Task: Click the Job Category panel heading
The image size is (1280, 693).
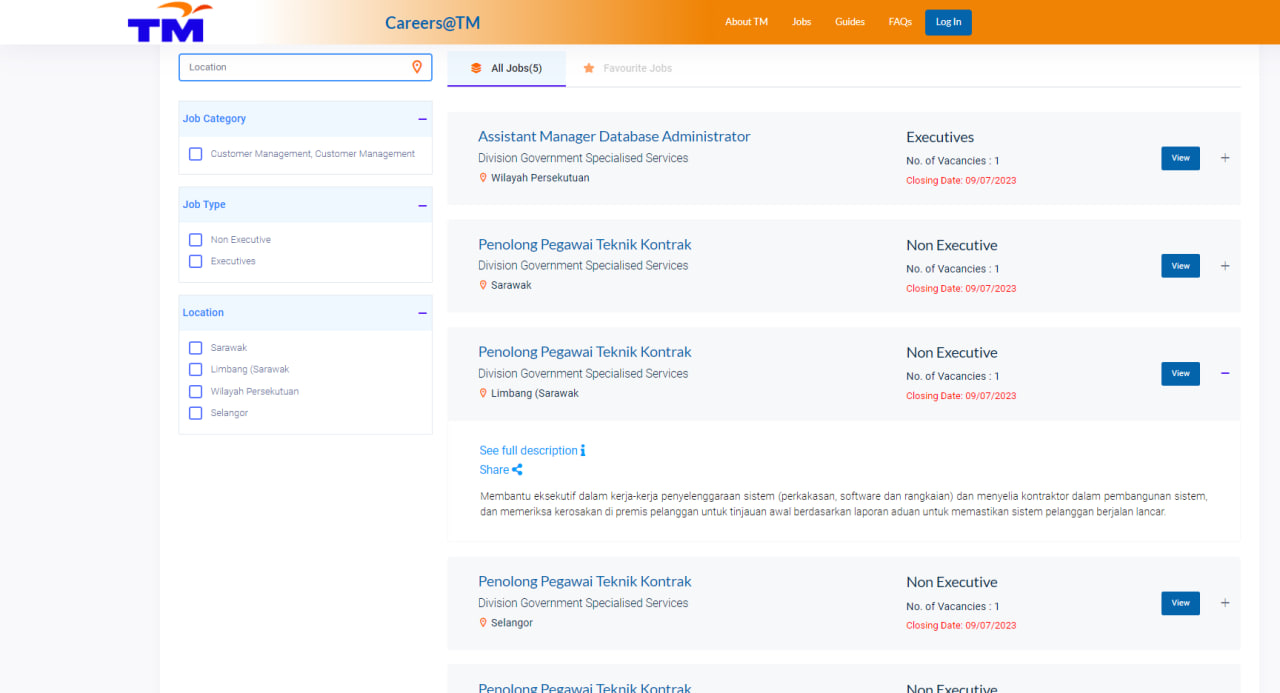Action: tap(214, 119)
